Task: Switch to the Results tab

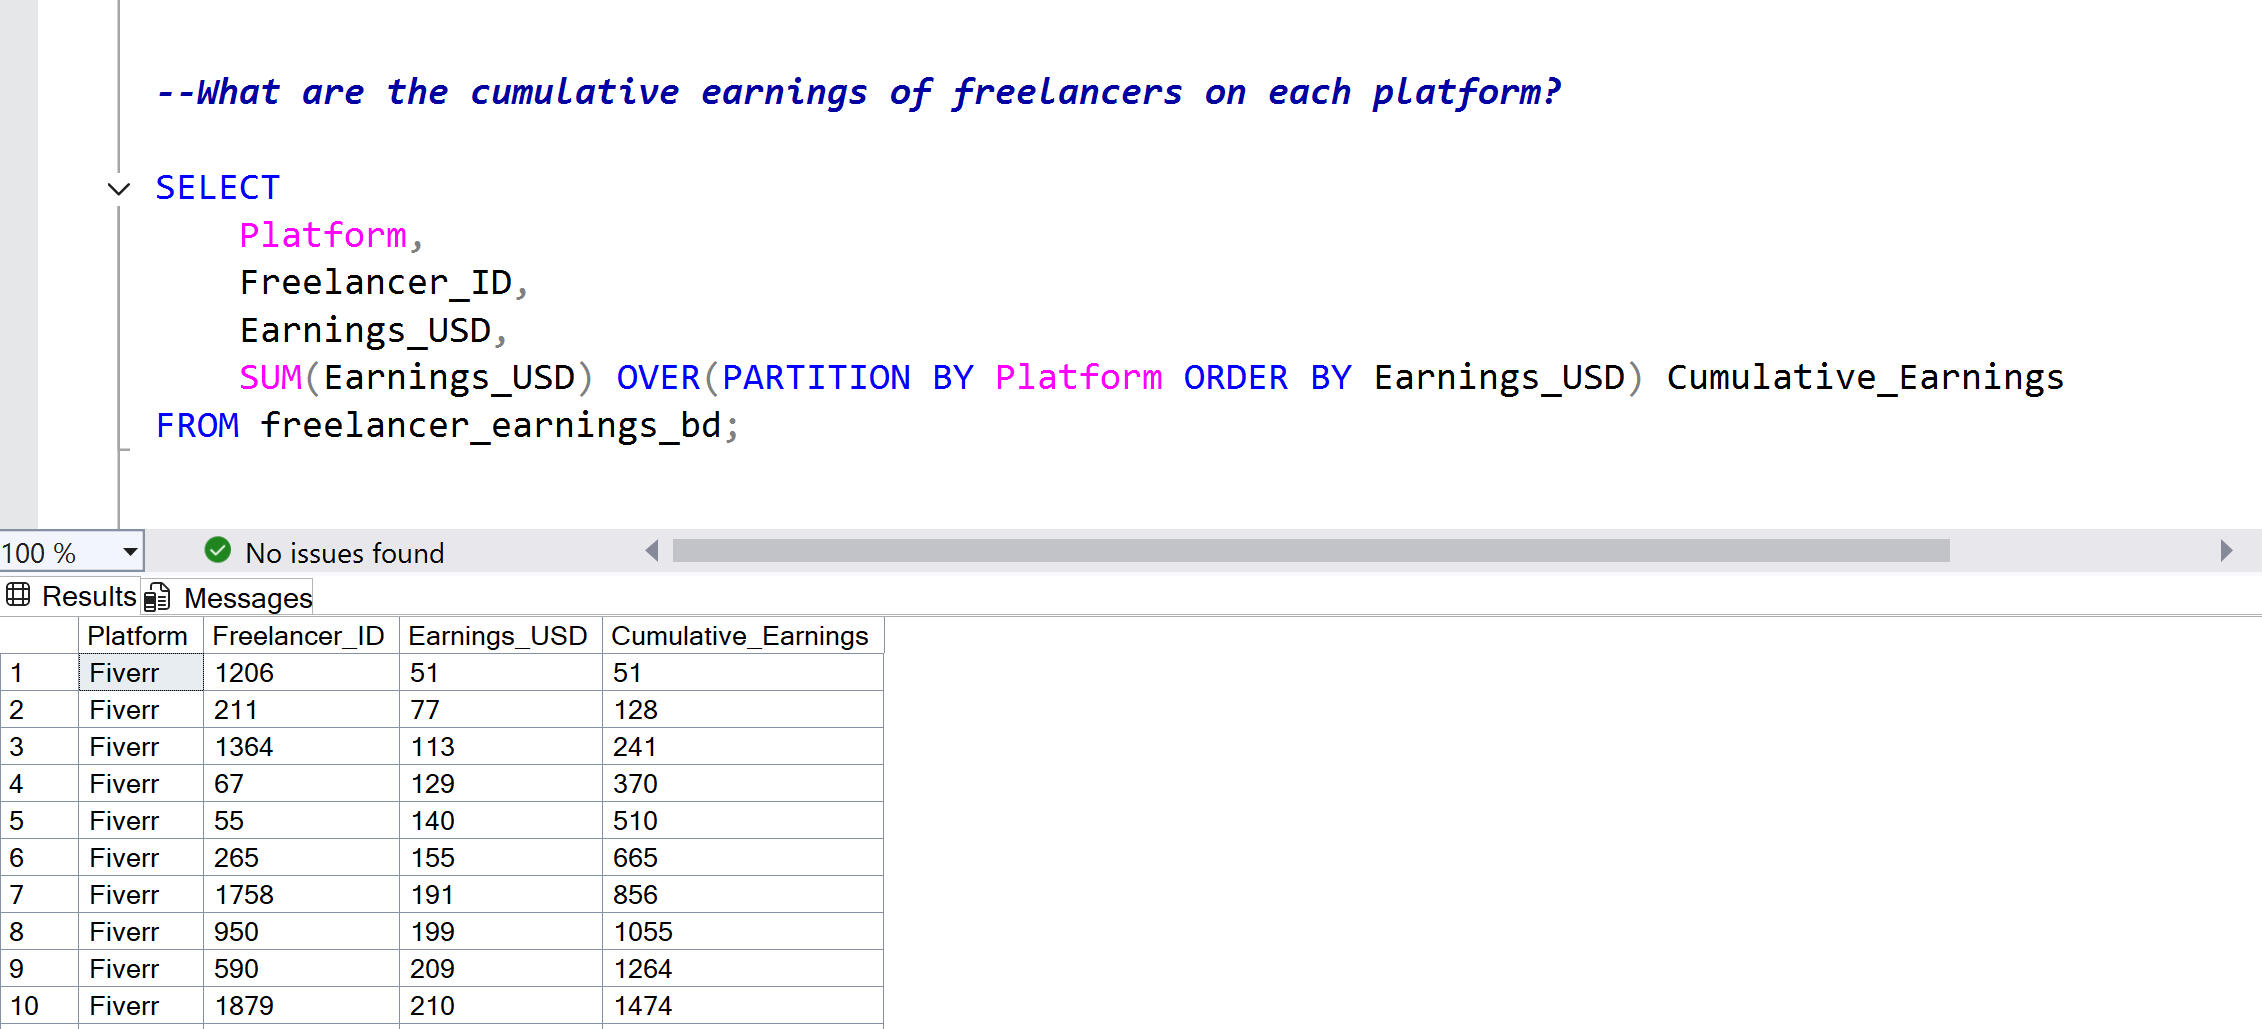Action: 88,597
